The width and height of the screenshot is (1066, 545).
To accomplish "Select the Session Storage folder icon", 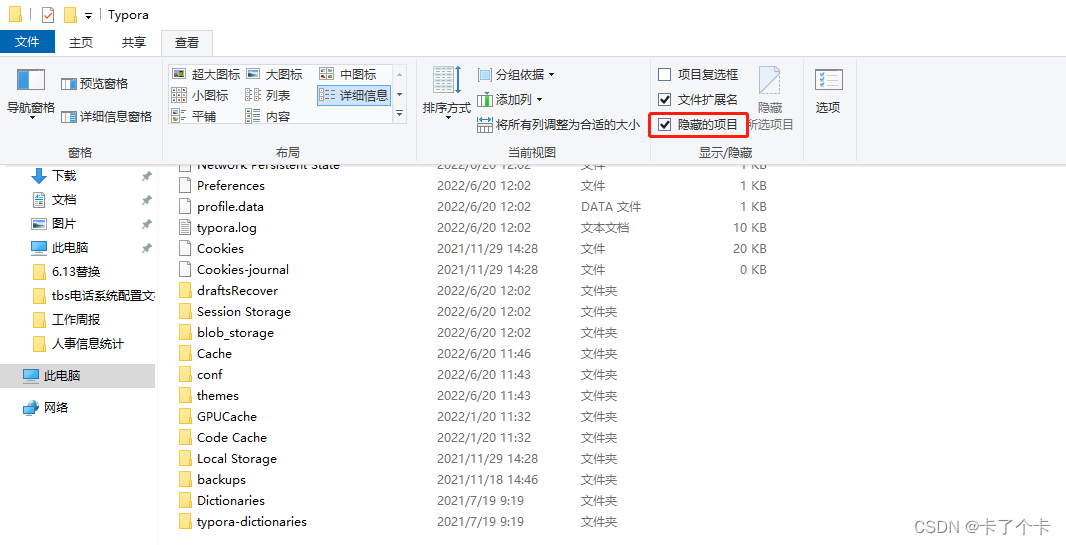I will (x=185, y=312).
